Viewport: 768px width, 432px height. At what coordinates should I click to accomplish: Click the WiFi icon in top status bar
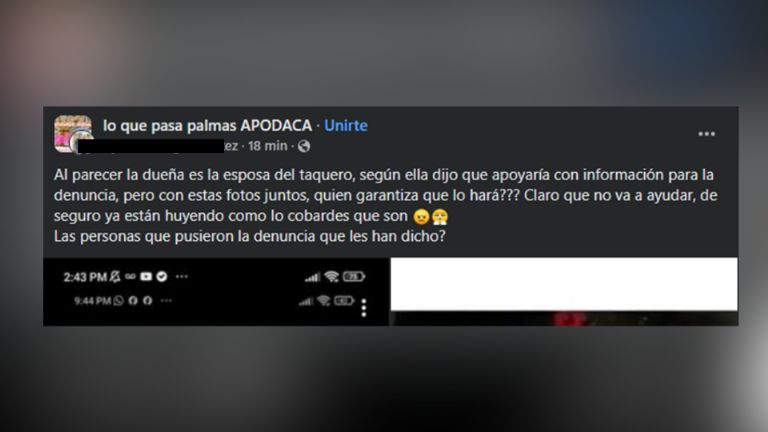(332, 277)
